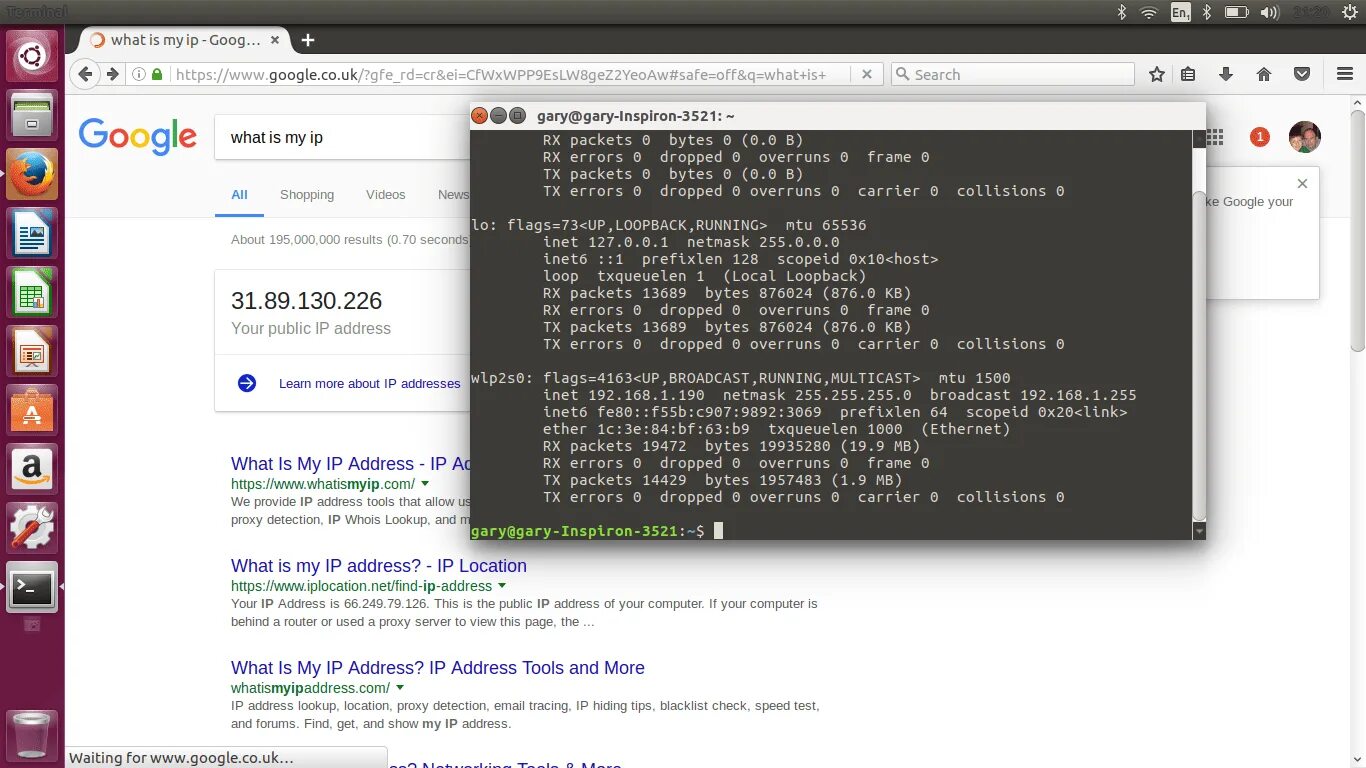Open System Settings from the launcher

[33, 528]
